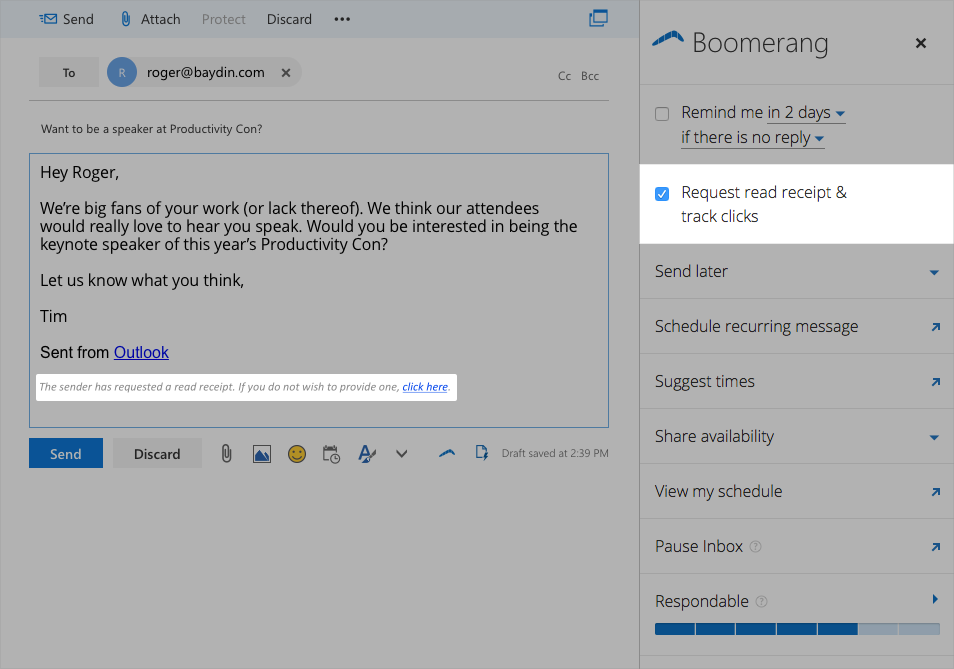Insert picture inline using image icon
954x669 pixels.
click(x=262, y=454)
